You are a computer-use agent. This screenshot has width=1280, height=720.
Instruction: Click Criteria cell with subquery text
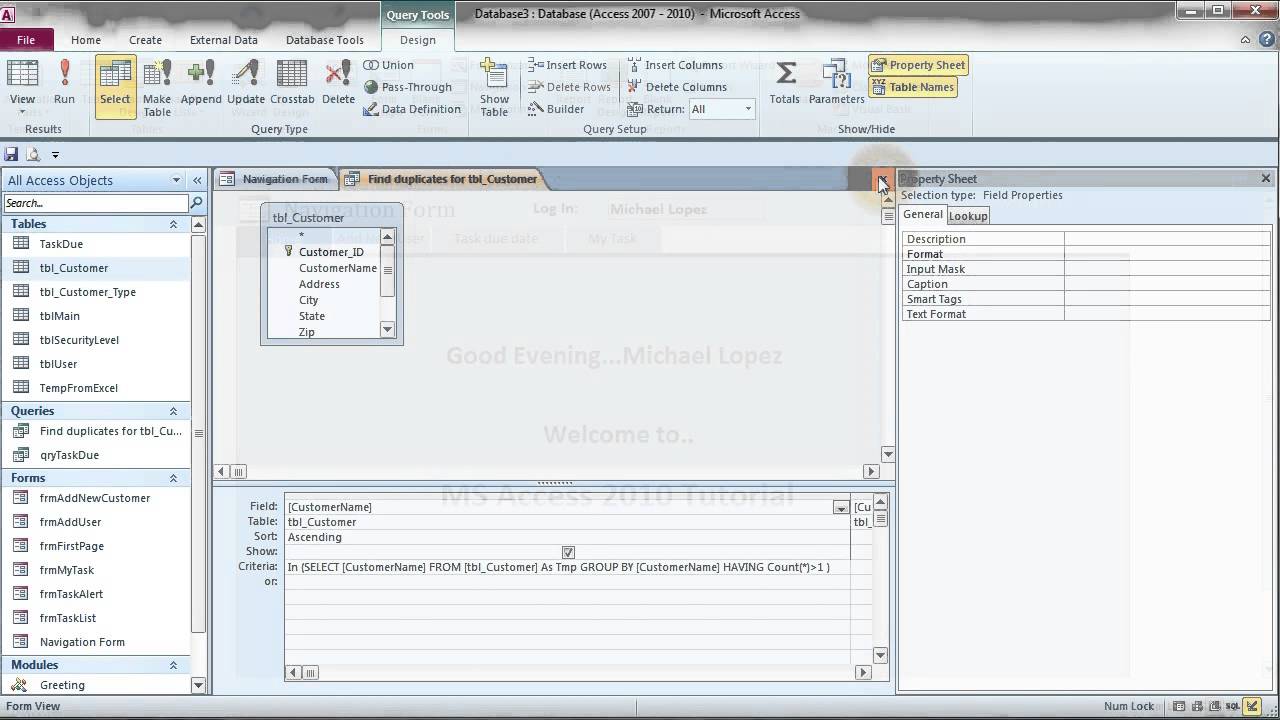click(x=567, y=567)
